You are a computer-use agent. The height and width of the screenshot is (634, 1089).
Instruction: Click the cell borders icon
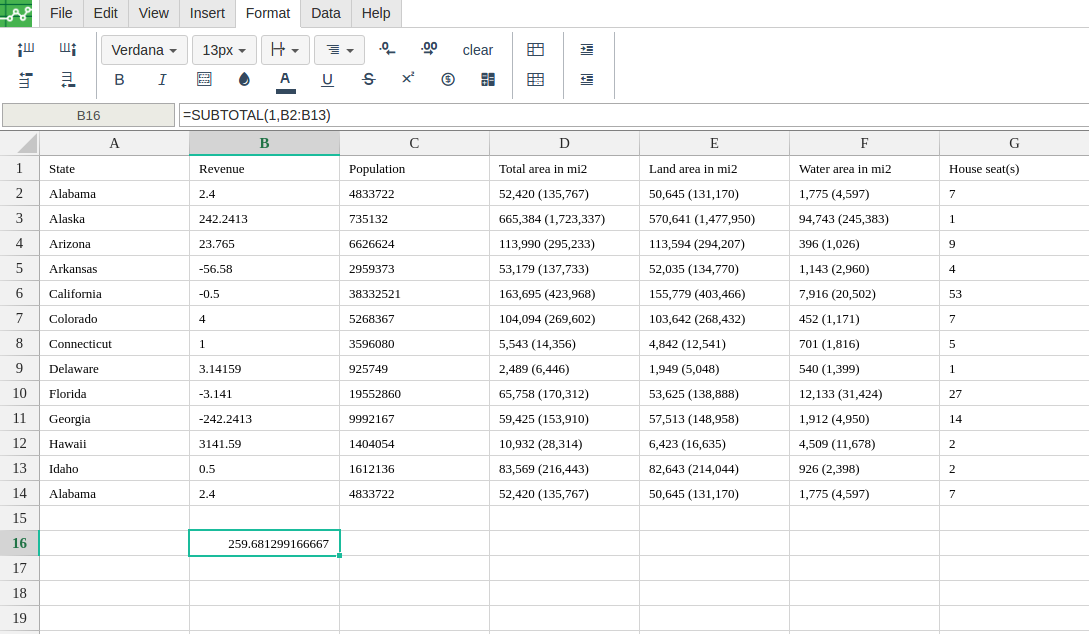click(x=204, y=80)
